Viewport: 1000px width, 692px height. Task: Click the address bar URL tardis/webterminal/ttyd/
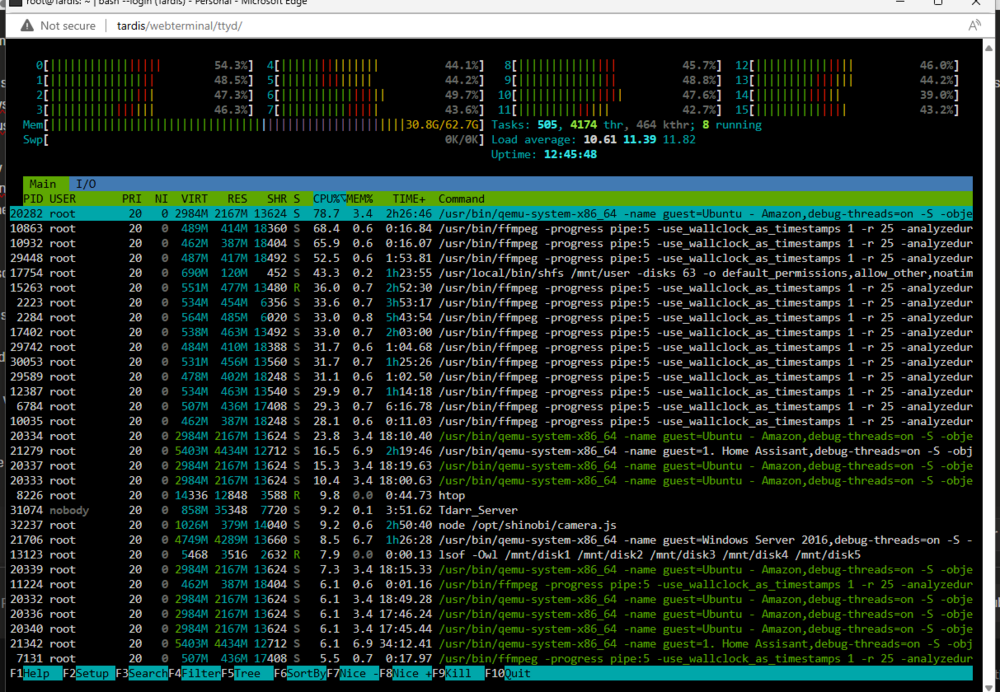pyautogui.click(x=179, y=26)
